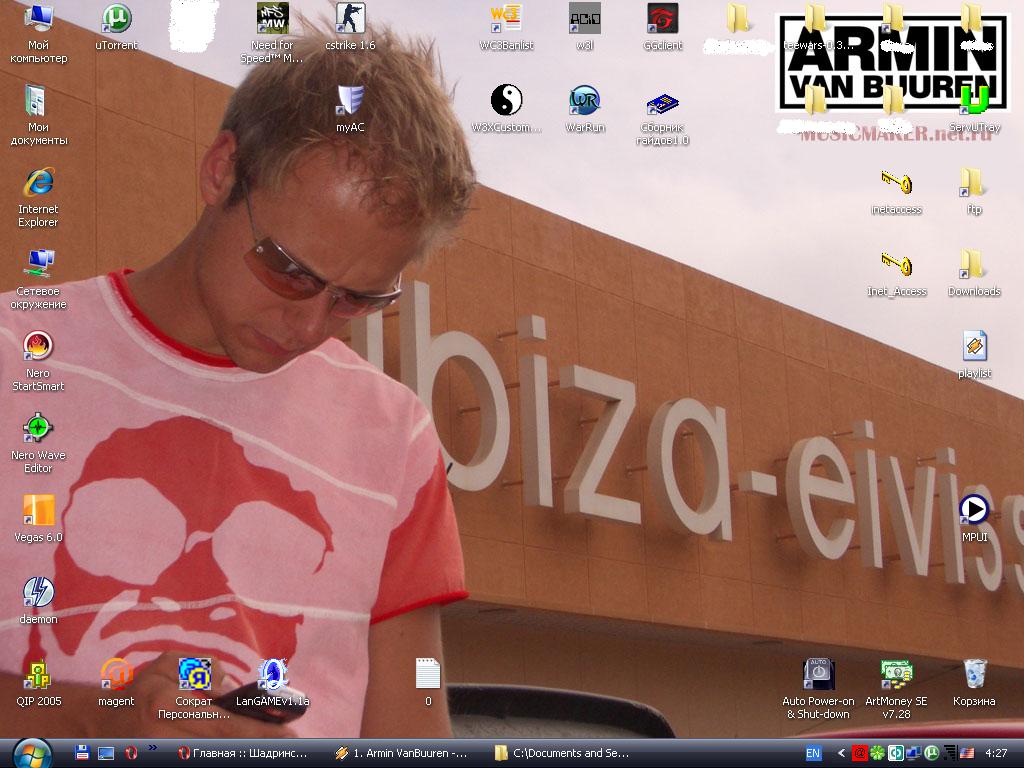
Task: Switch to Armin VanBuuren taskbar button
Action: (402, 753)
